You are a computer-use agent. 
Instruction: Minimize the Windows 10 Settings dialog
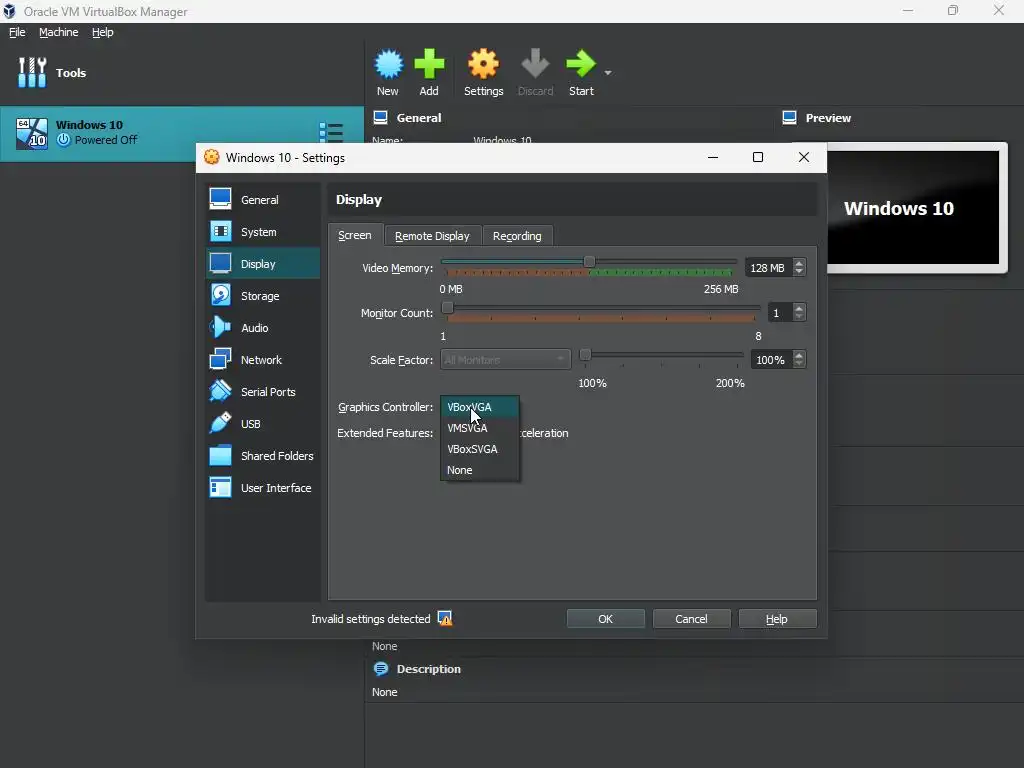pyautogui.click(x=713, y=157)
